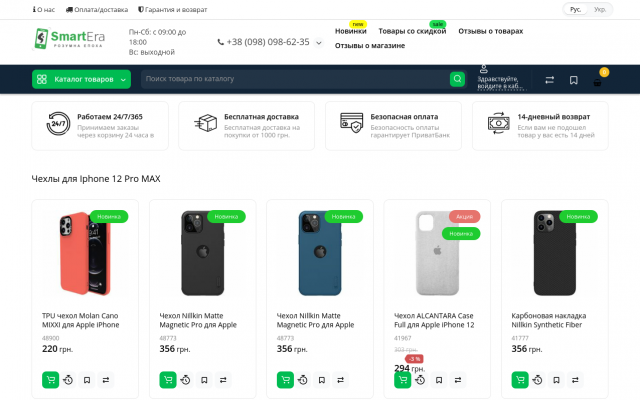Click Бесплатная доставка info card
The image size is (640, 400).
coord(247,126)
